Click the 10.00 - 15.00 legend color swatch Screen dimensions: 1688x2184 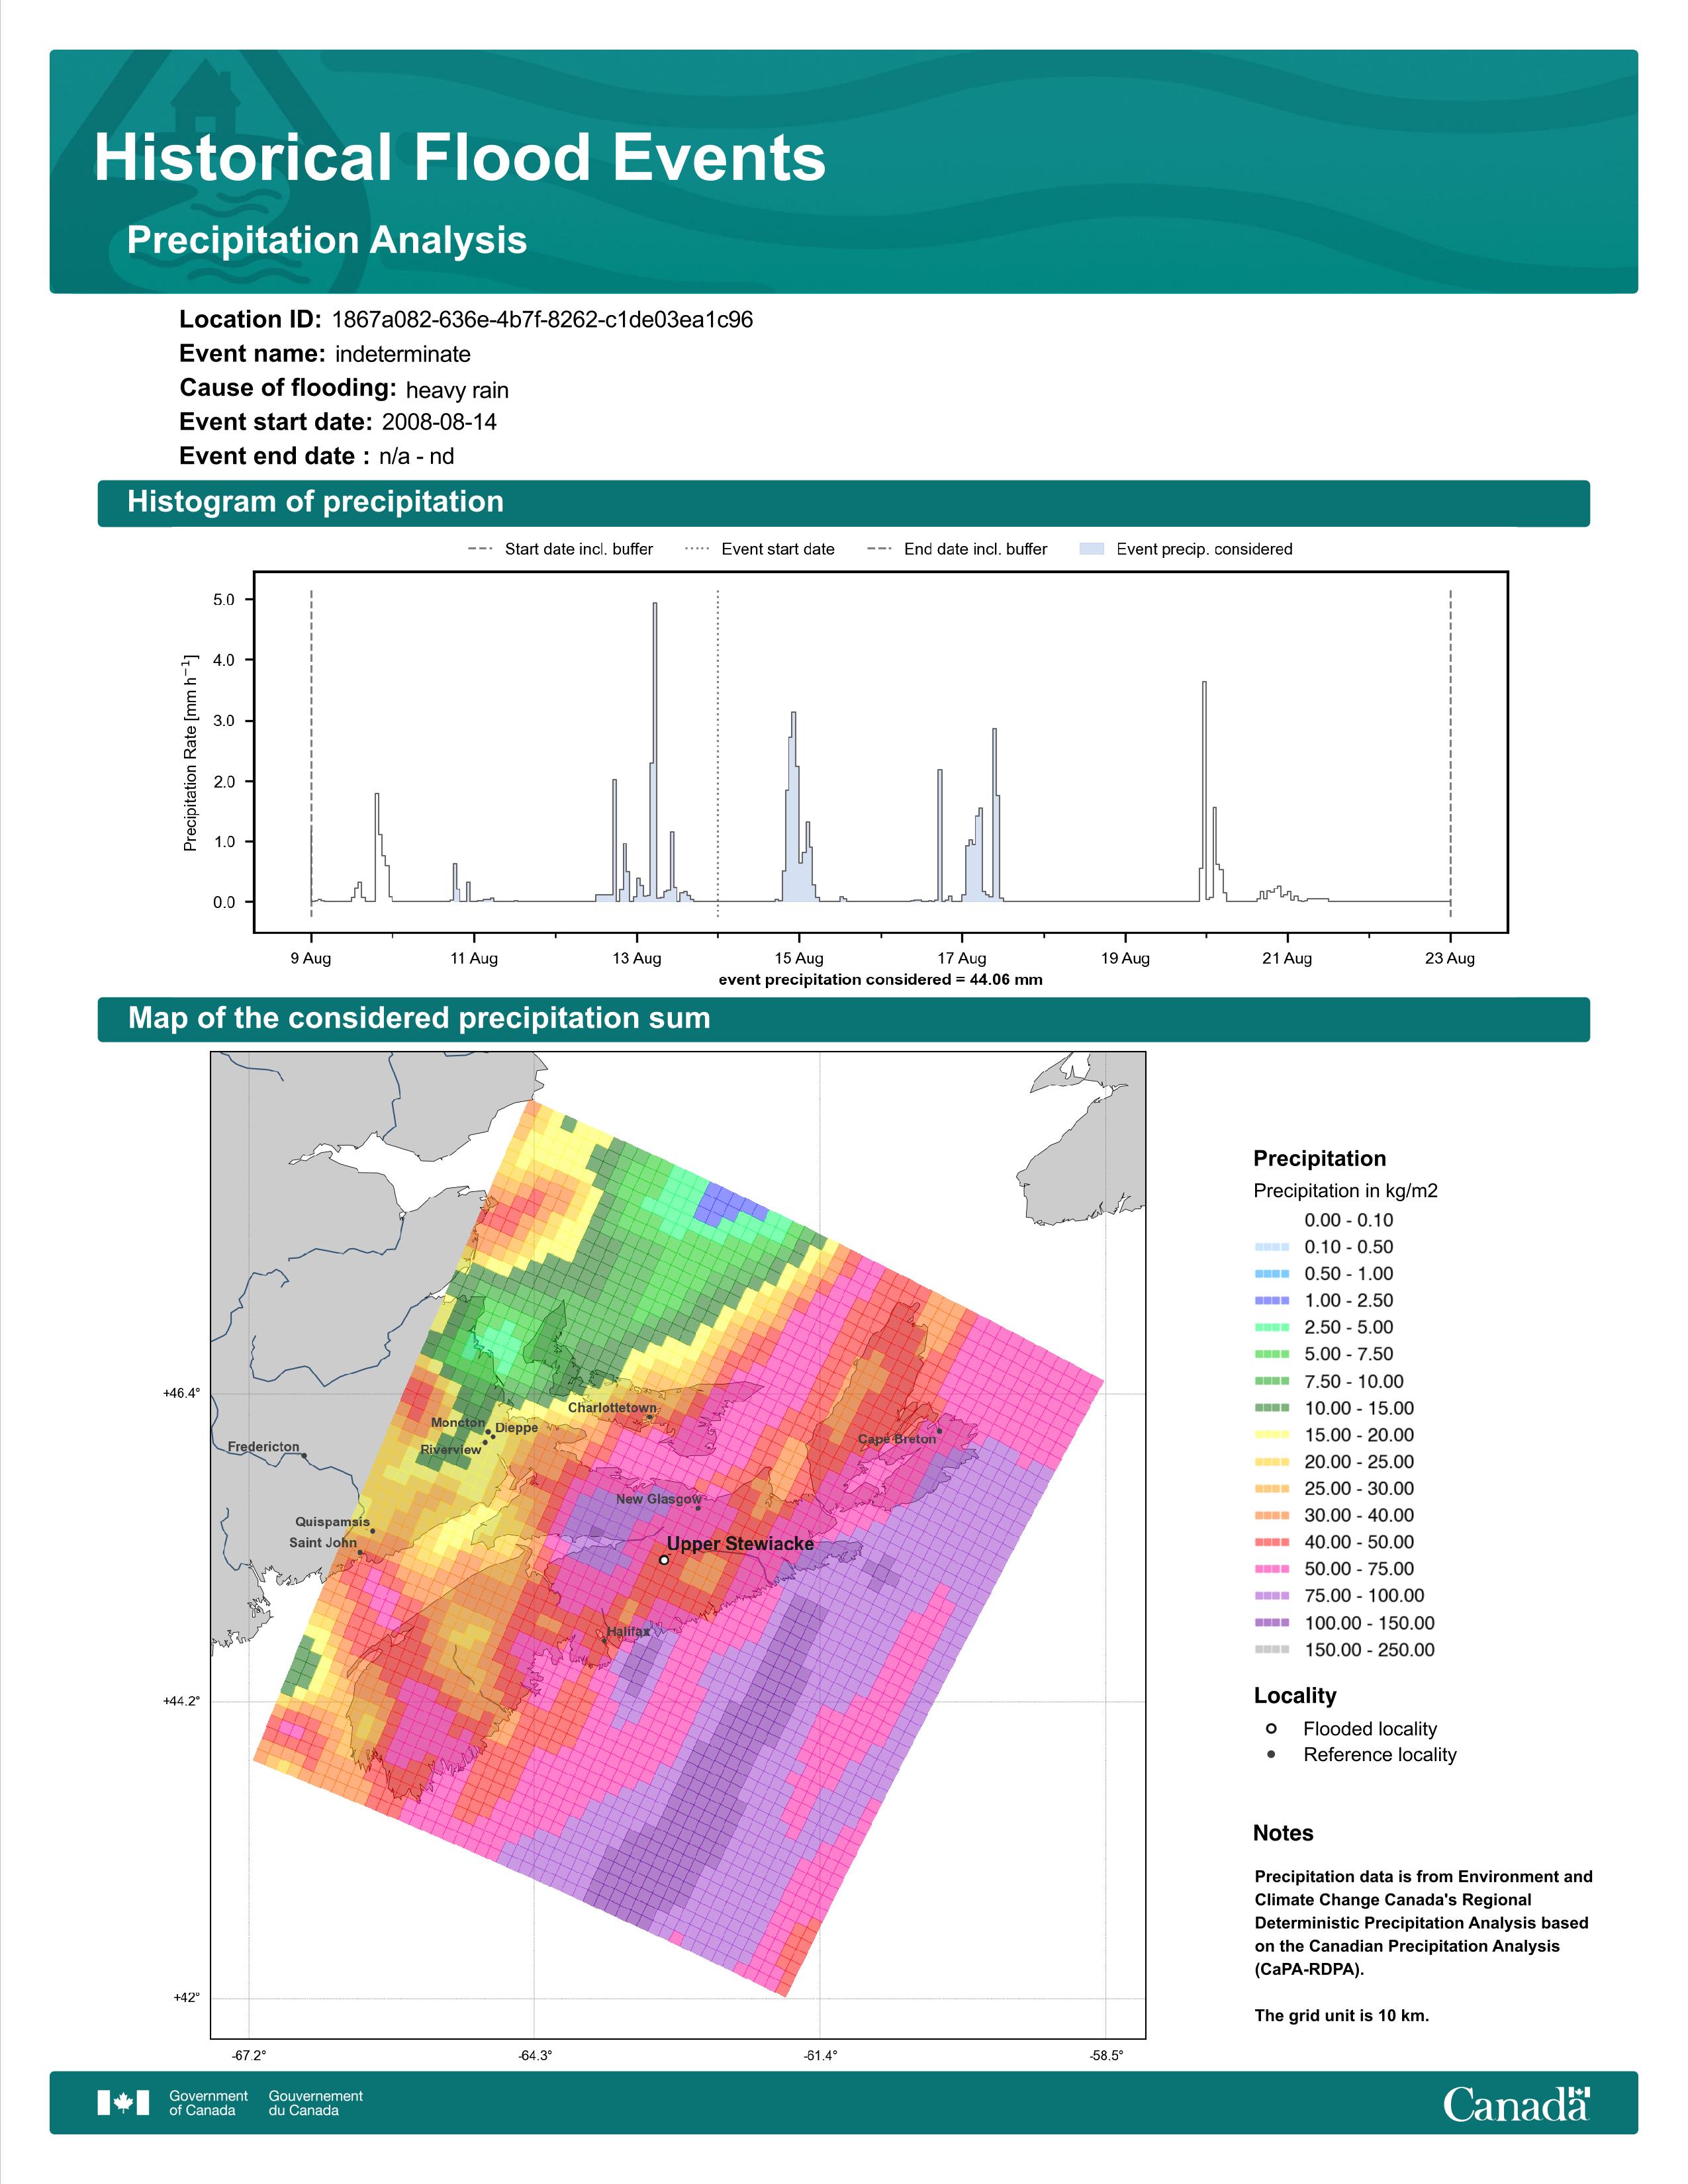pyautogui.click(x=1271, y=1408)
